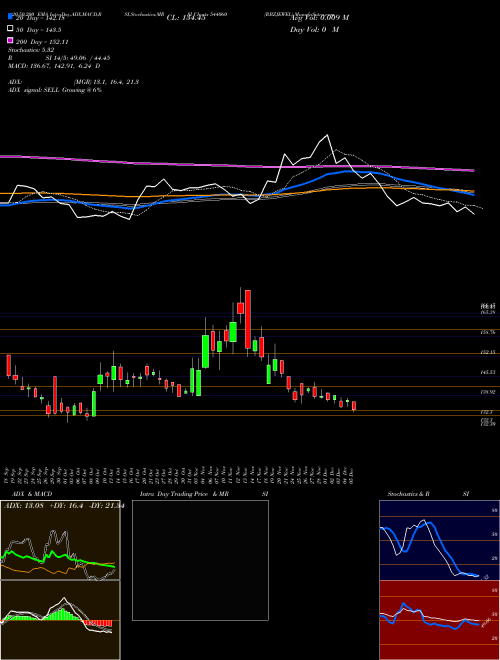Click the blue 20 Day EMA legend swatch
Viewport: 500px width, 660px height.
pos(10,16)
